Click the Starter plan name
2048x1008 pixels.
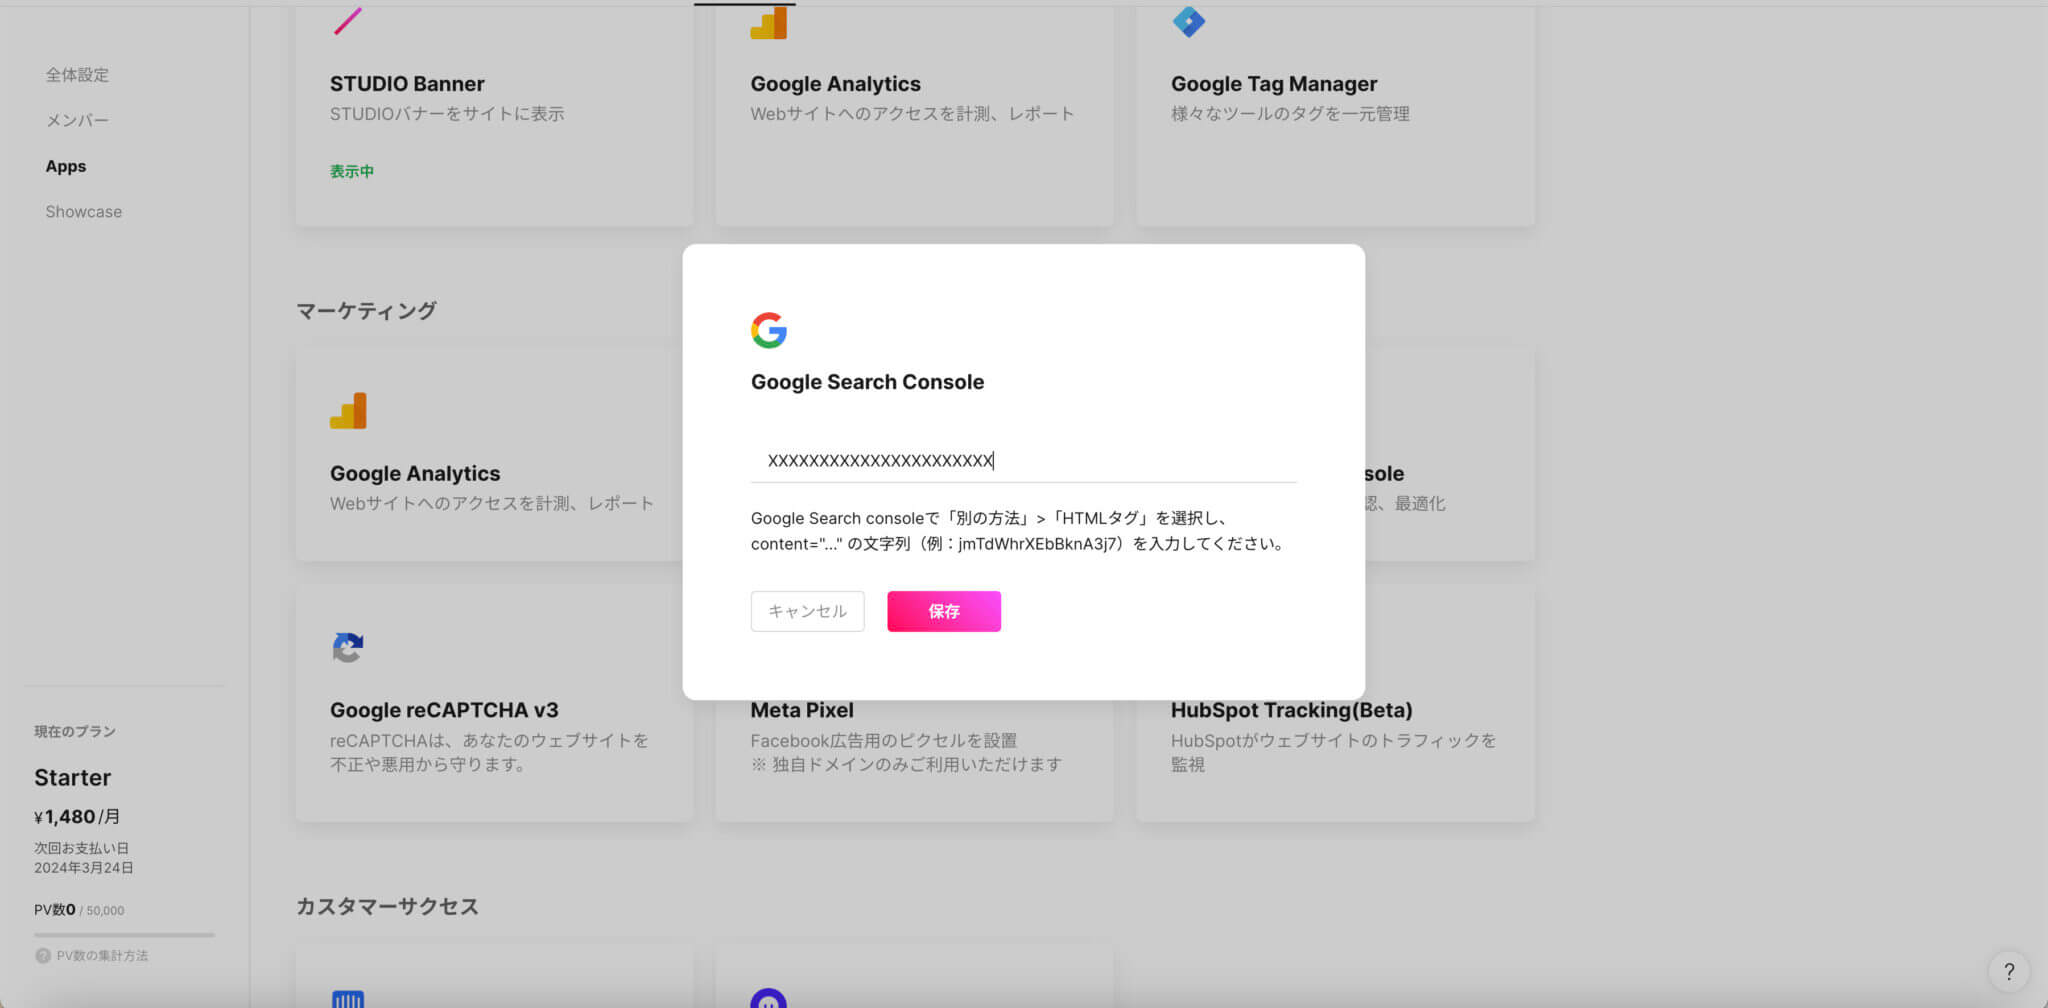click(x=72, y=777)
